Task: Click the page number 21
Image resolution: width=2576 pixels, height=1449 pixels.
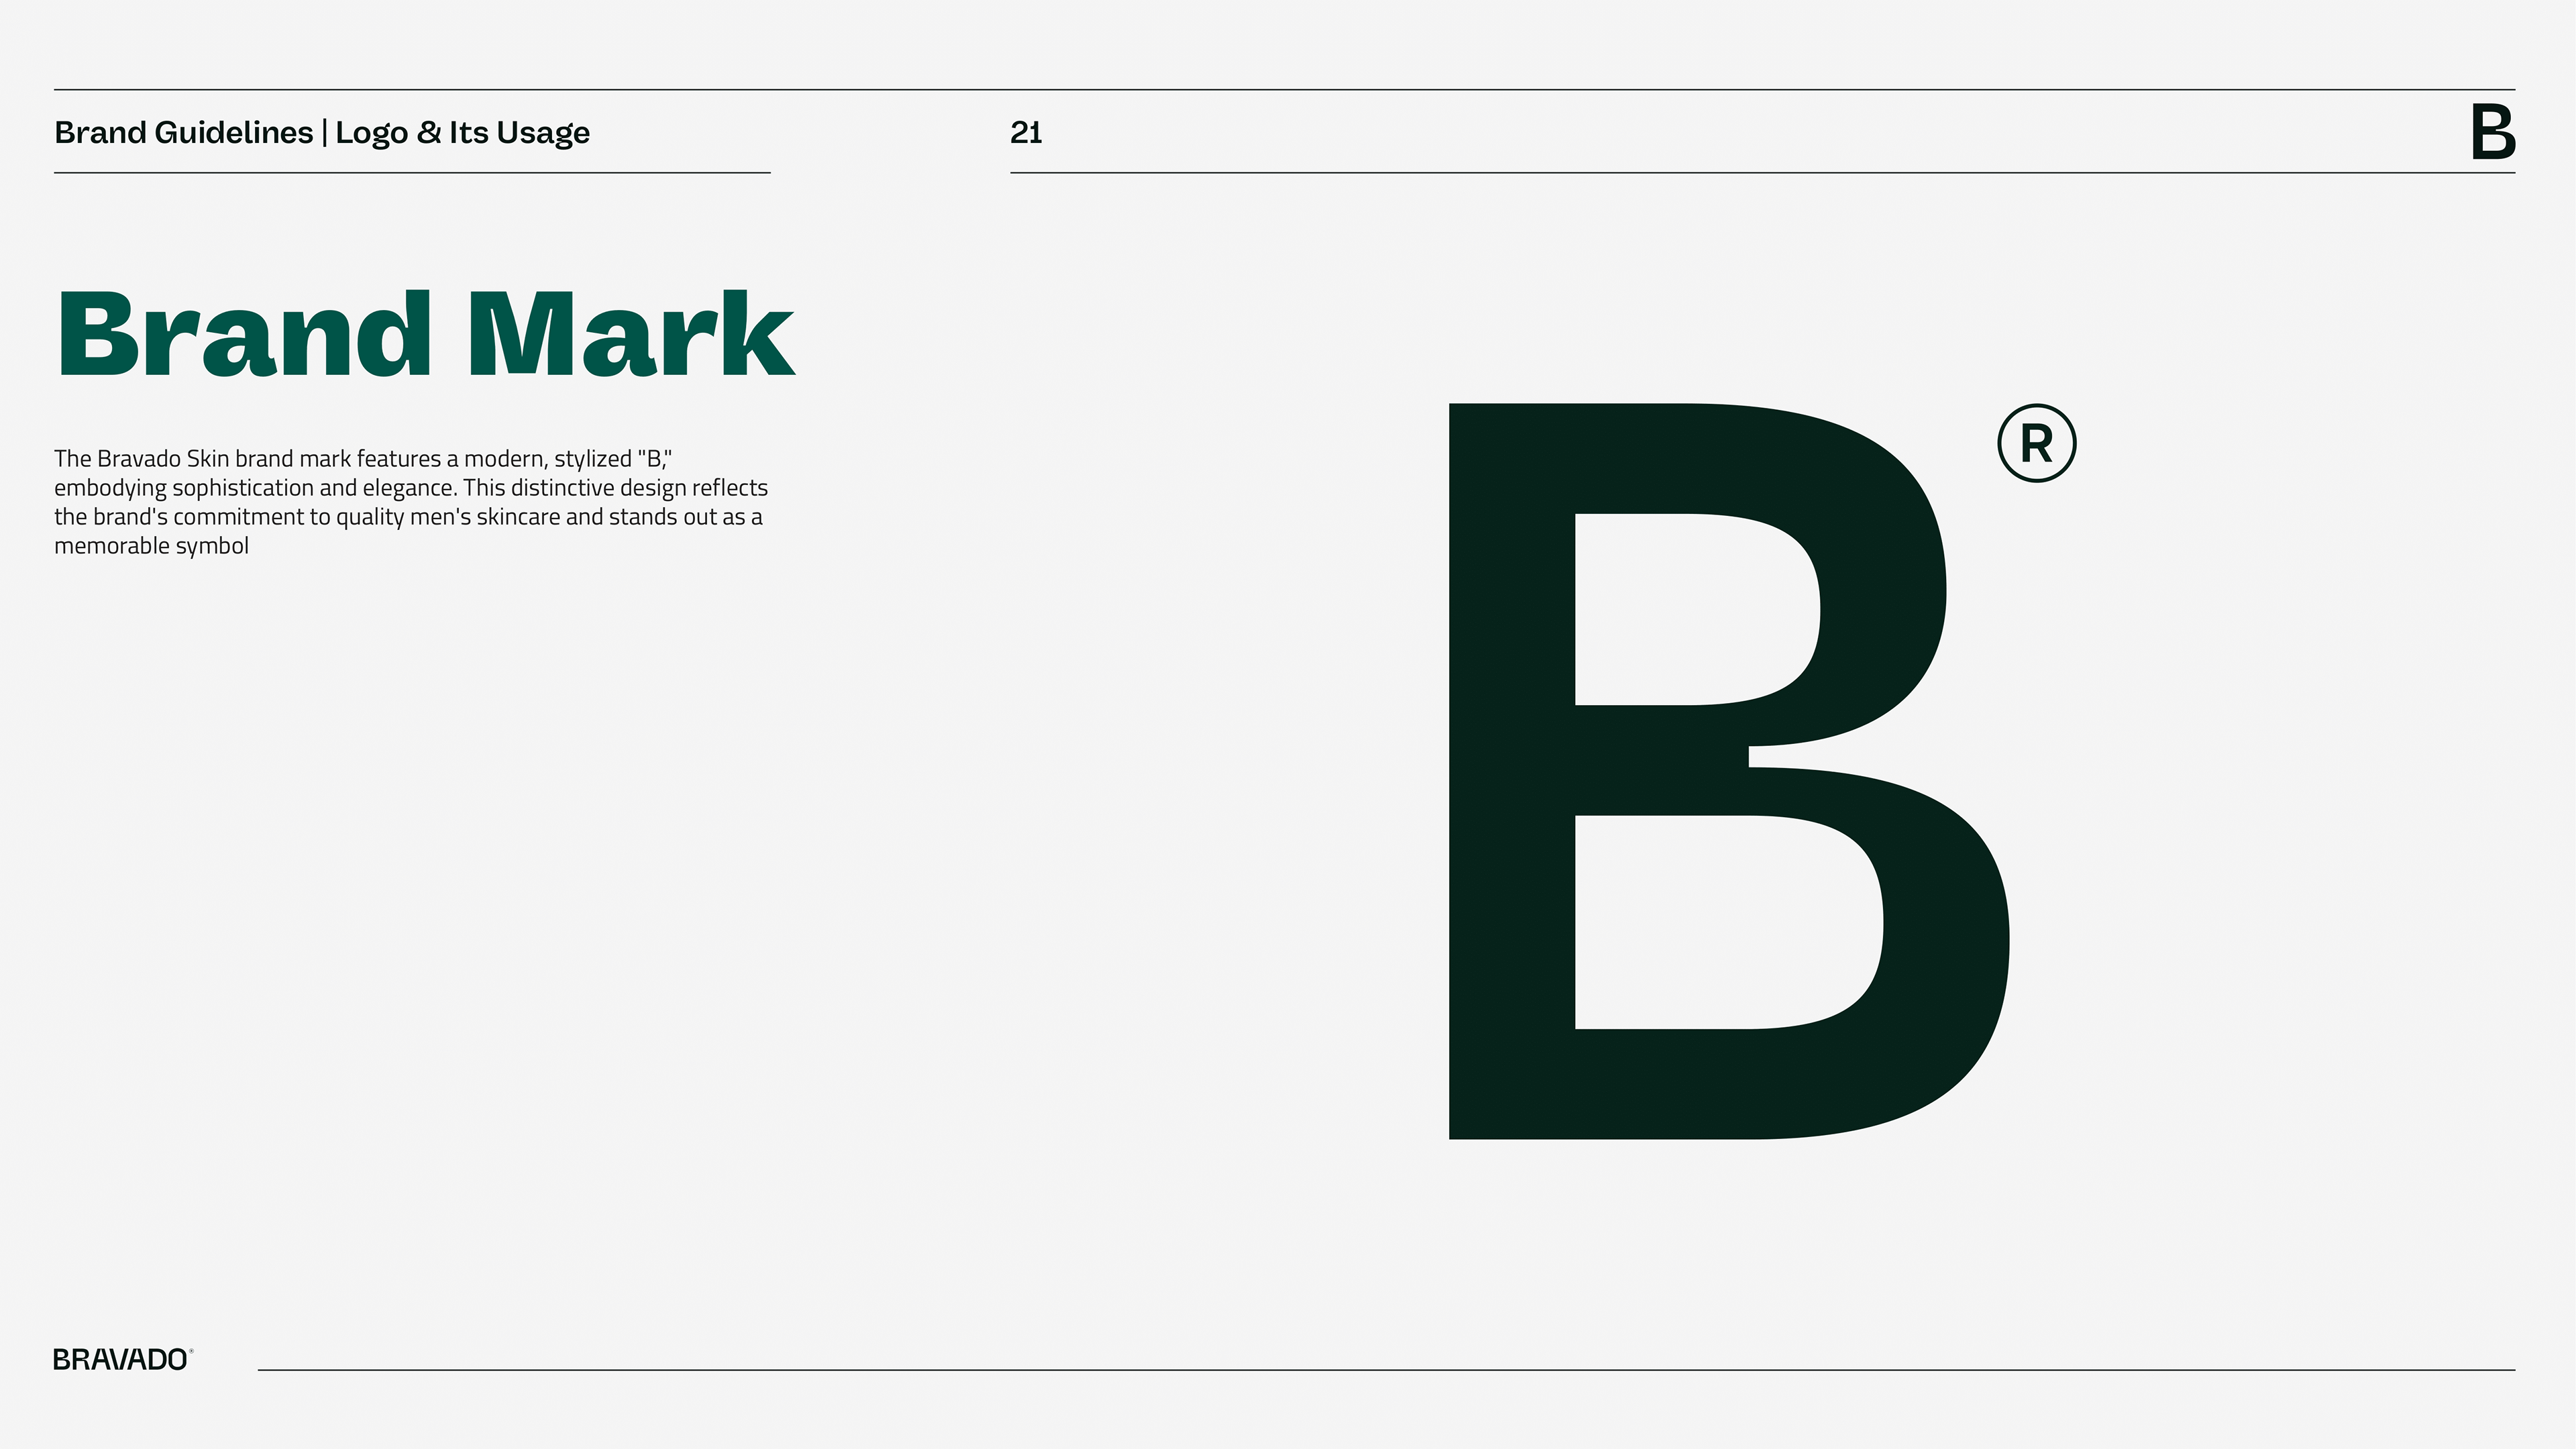Action: click(1026, 132)
